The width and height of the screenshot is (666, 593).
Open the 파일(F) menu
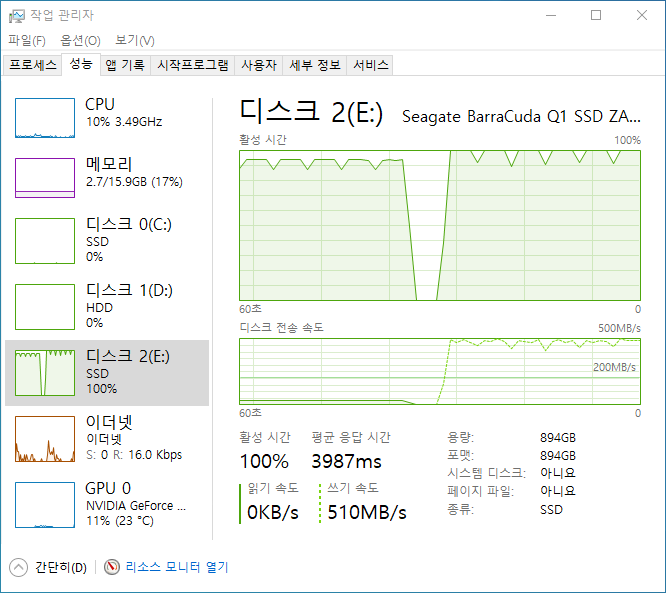click(x=27, y=40)
